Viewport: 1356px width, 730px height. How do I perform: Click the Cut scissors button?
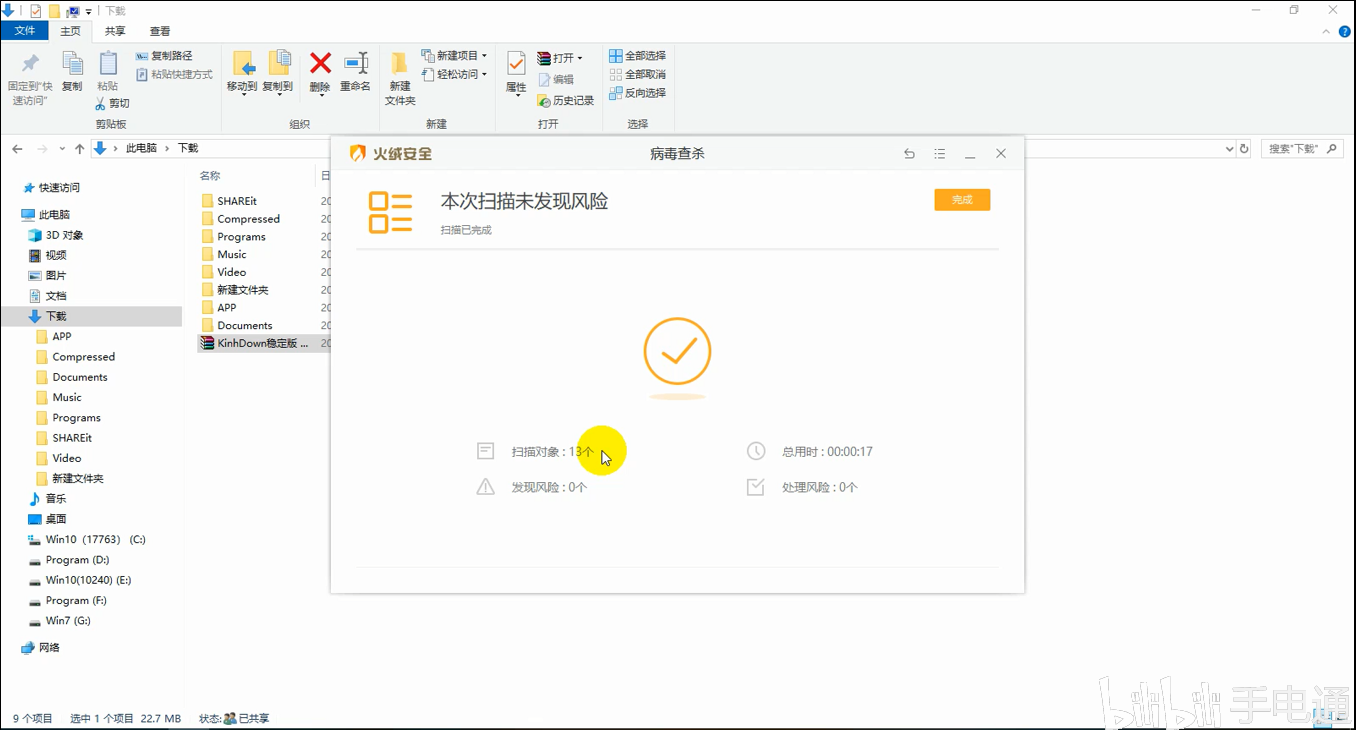click(x=113, y=103)
